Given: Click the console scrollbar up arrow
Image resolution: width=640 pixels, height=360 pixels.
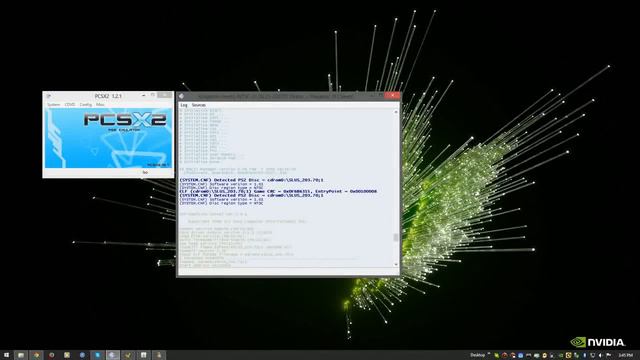Looking at the screenshot, I should (x=396, y=111).
